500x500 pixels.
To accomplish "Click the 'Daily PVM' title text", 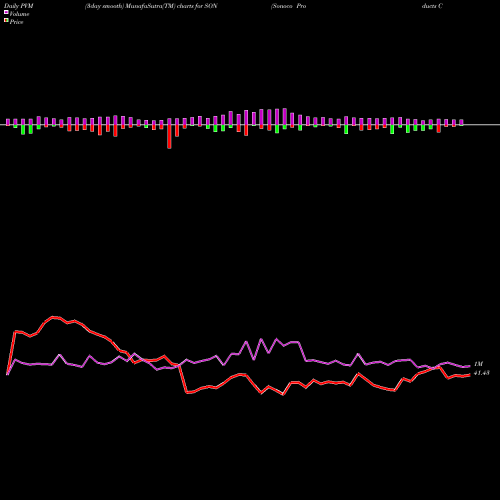I will coord(19,6).
